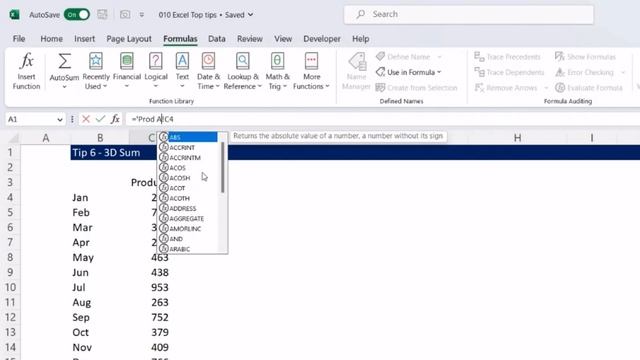Screen dimensions: 640x360
Task: Switch to the Developer tab
Action: tap(322, 39)
